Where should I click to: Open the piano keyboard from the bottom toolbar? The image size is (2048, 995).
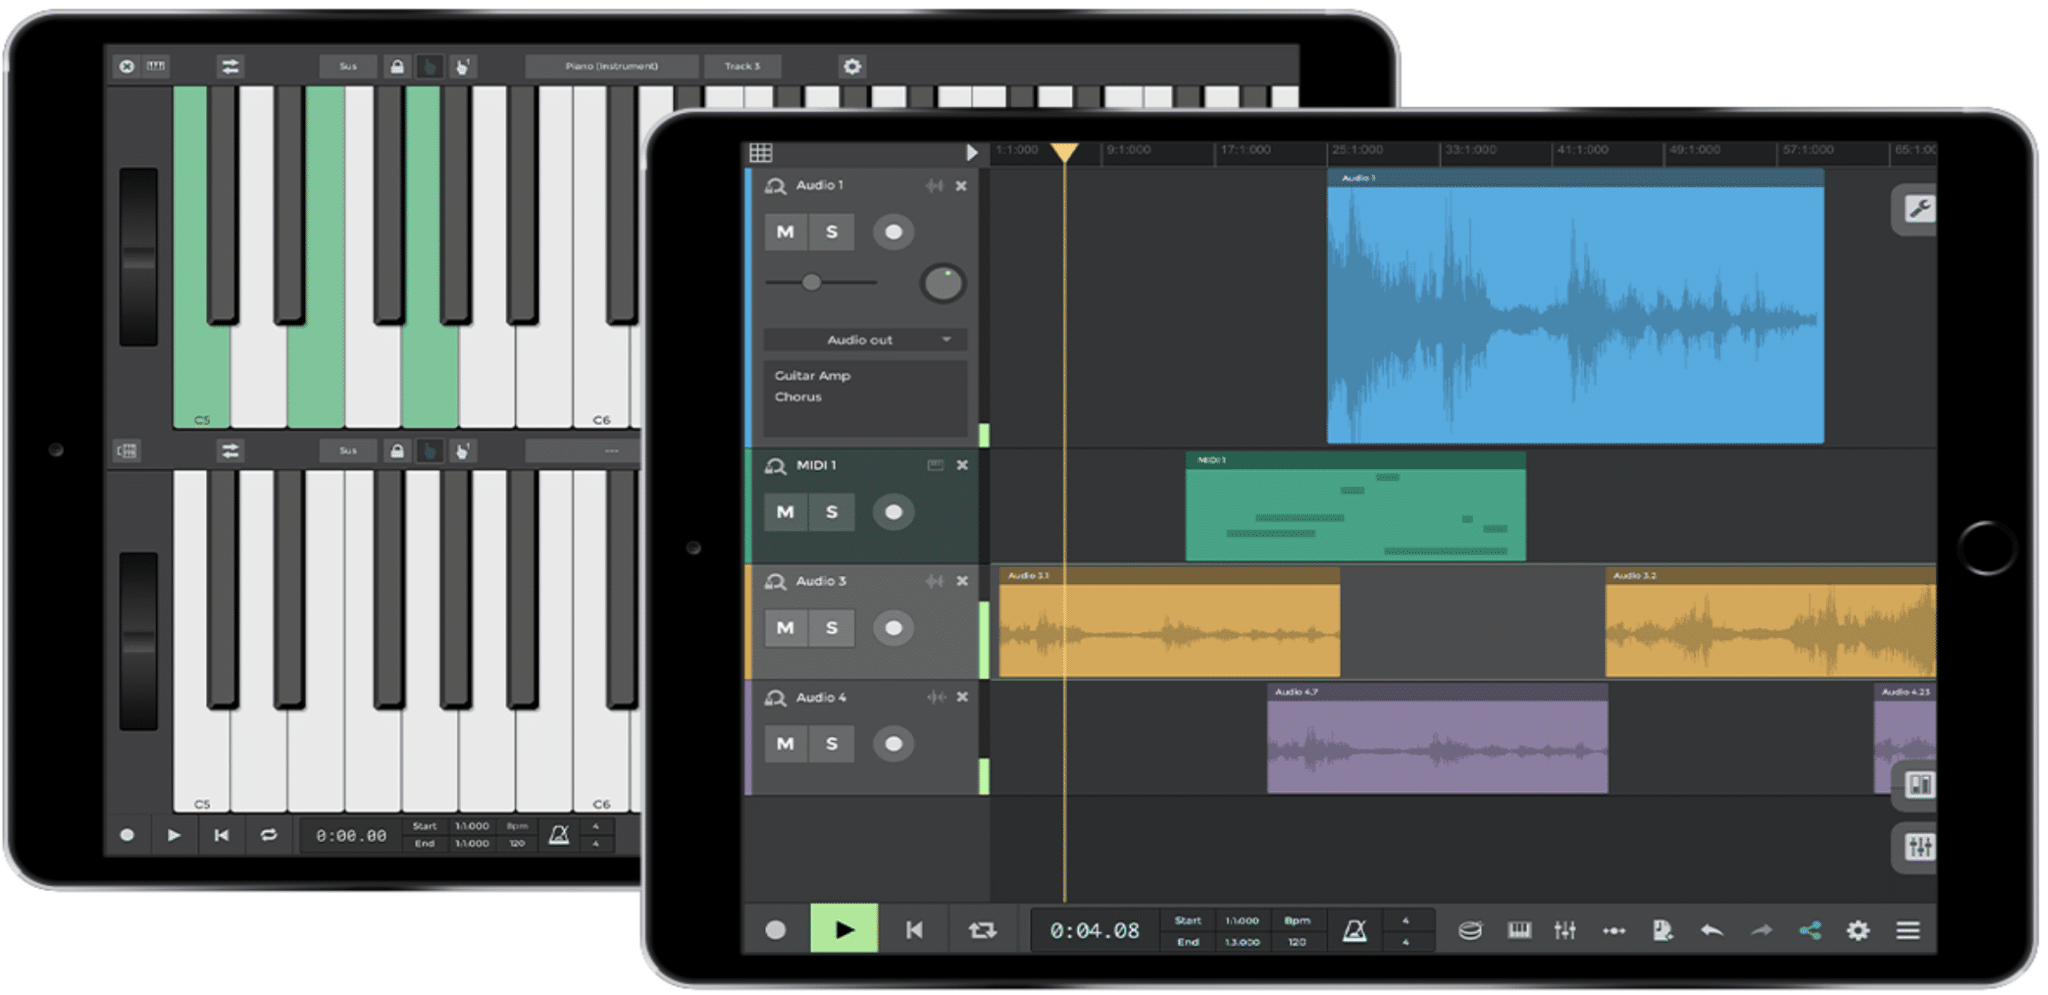[x=1519, y=929]
